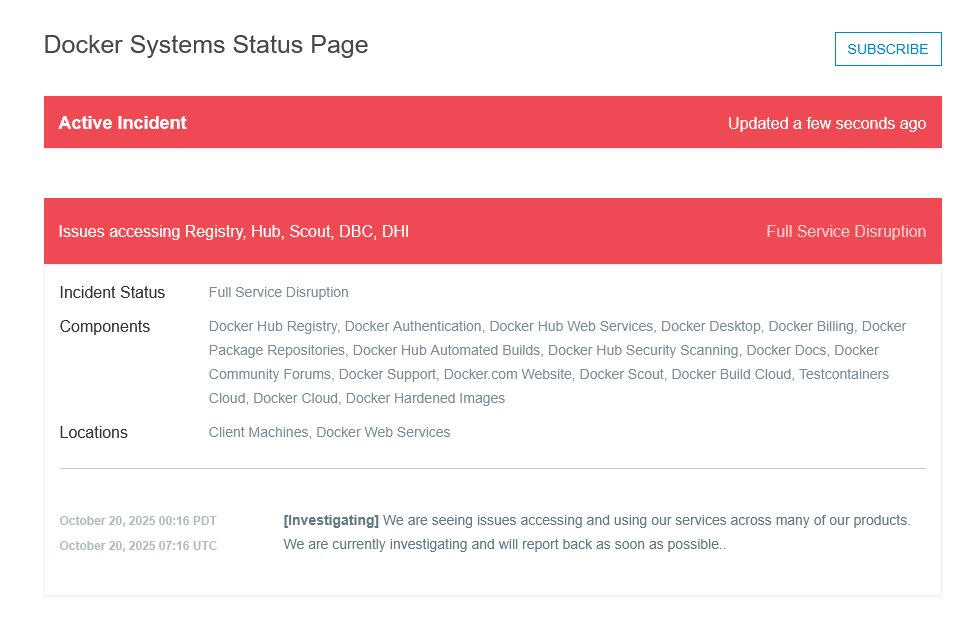Image resolution: width=966 pixels, height=636 pixels.
Task: Select the Docker Billing component link
Action: click(809, 326)
